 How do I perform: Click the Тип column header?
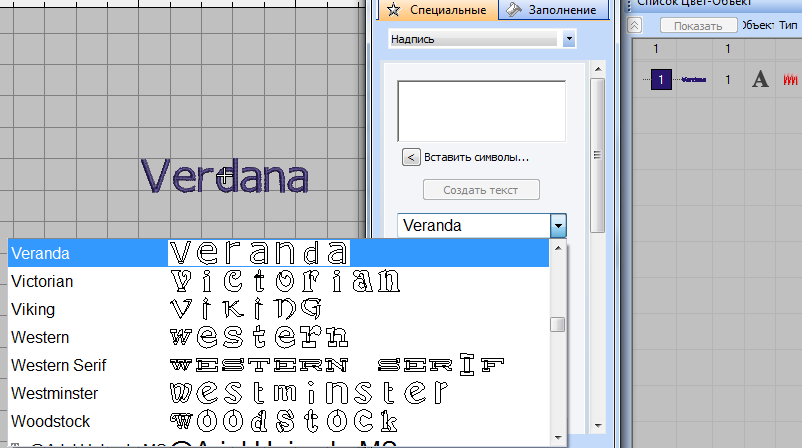click(788, 25)
